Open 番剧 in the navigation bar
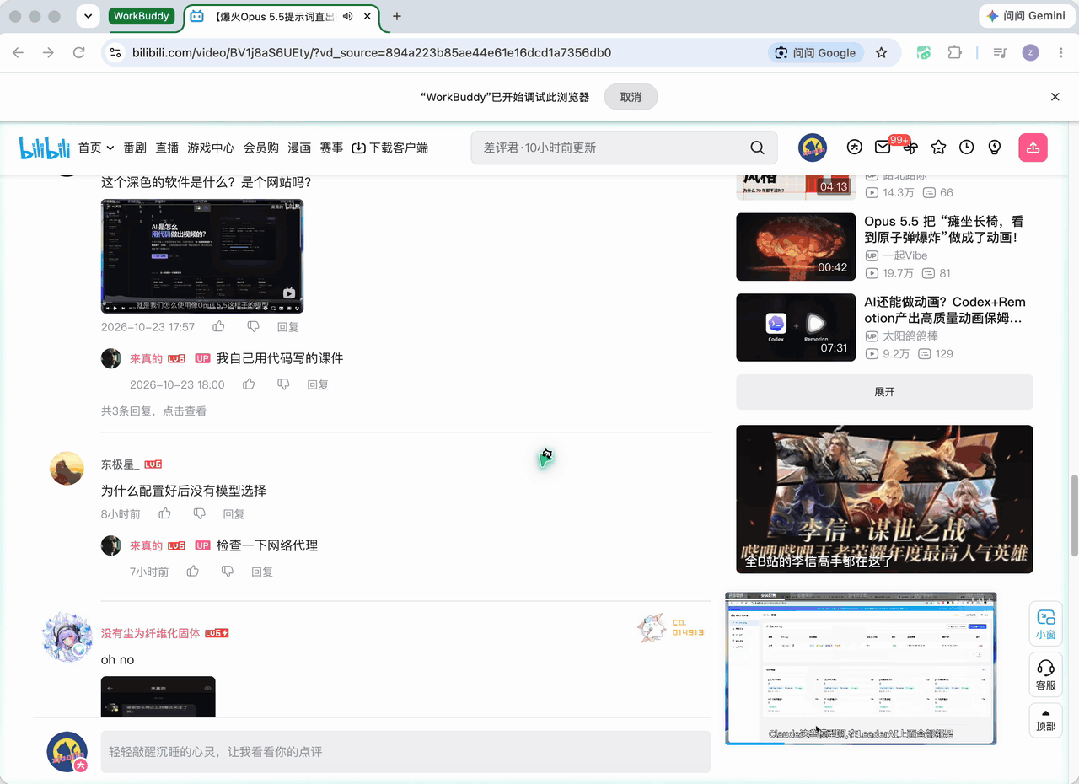The height and width of the screenshot is (784, 1079). pos(135,147)
